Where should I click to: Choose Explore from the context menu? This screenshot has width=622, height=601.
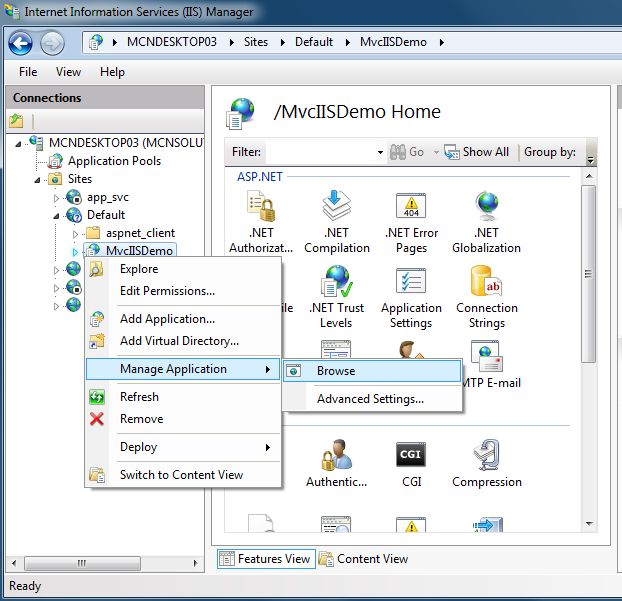[183, 269]
